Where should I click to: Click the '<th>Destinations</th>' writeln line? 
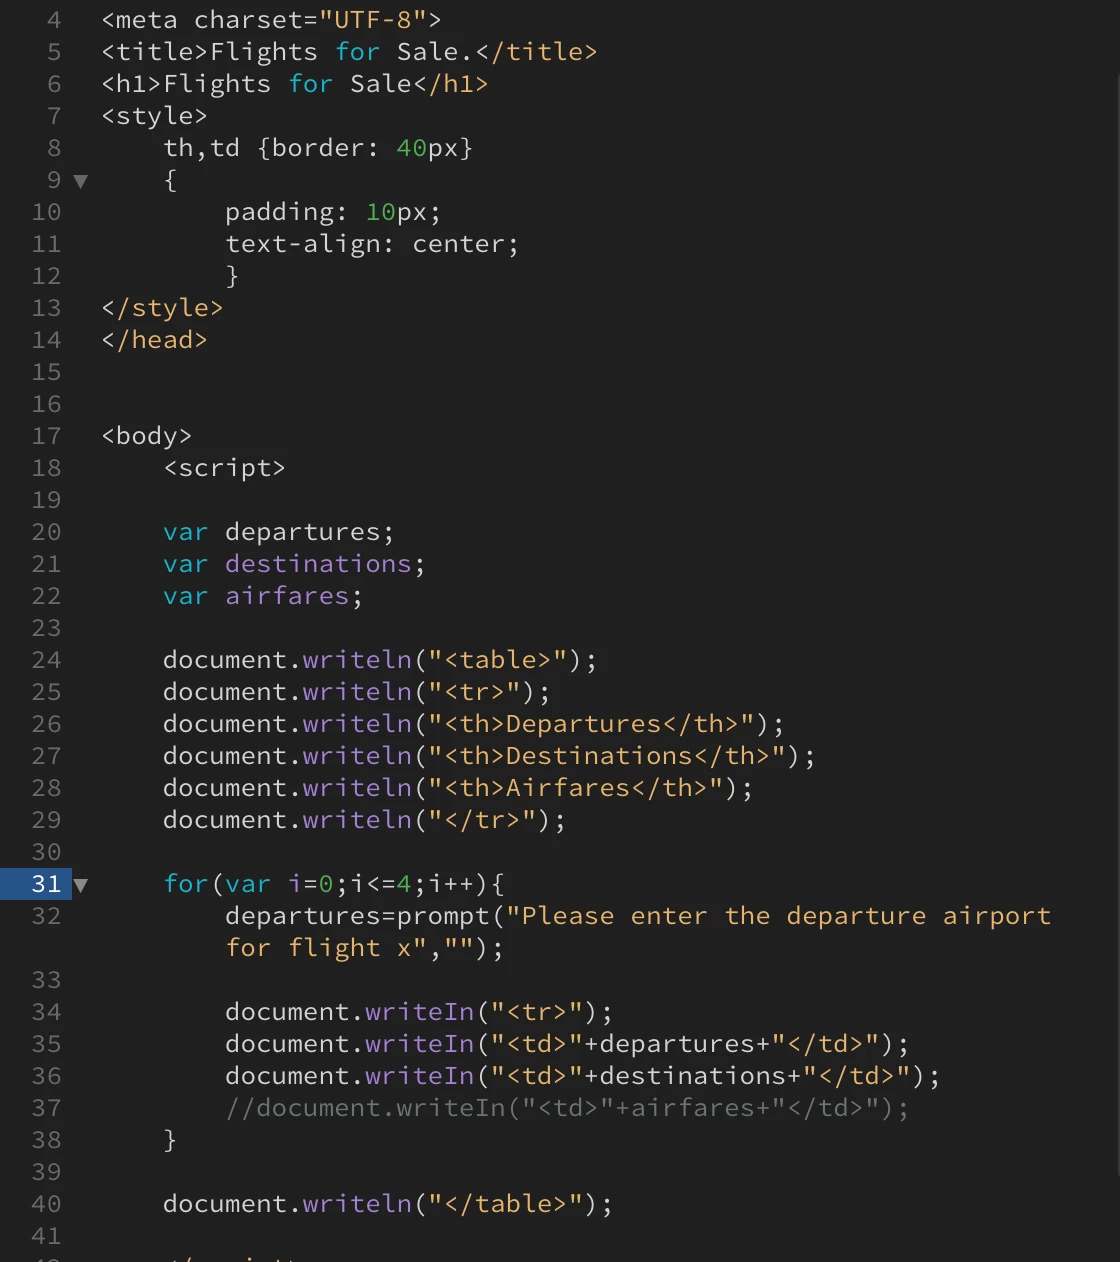(489, 756)
